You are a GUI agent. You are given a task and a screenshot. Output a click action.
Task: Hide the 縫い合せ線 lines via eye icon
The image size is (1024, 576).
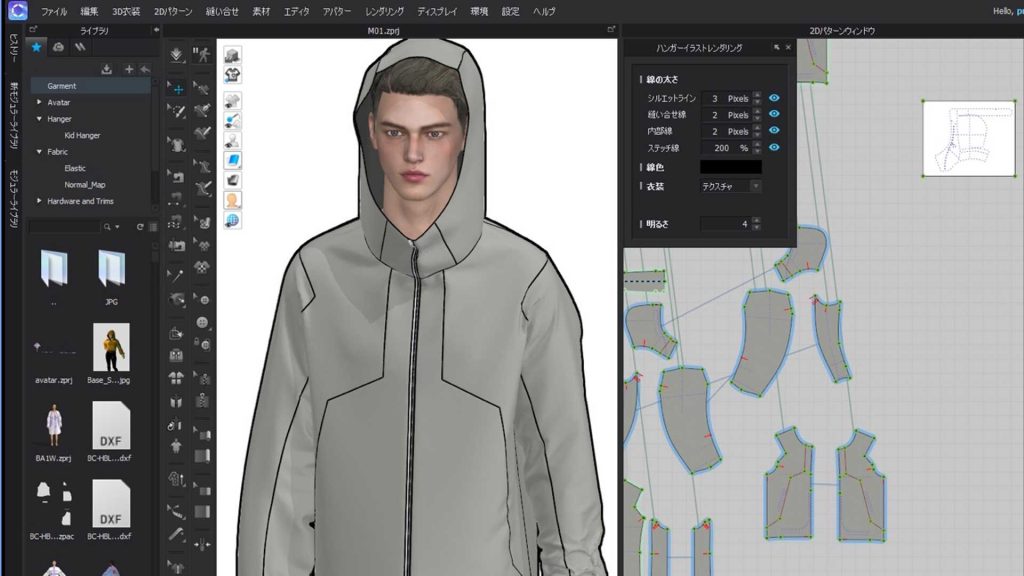(x=774, y=115)
